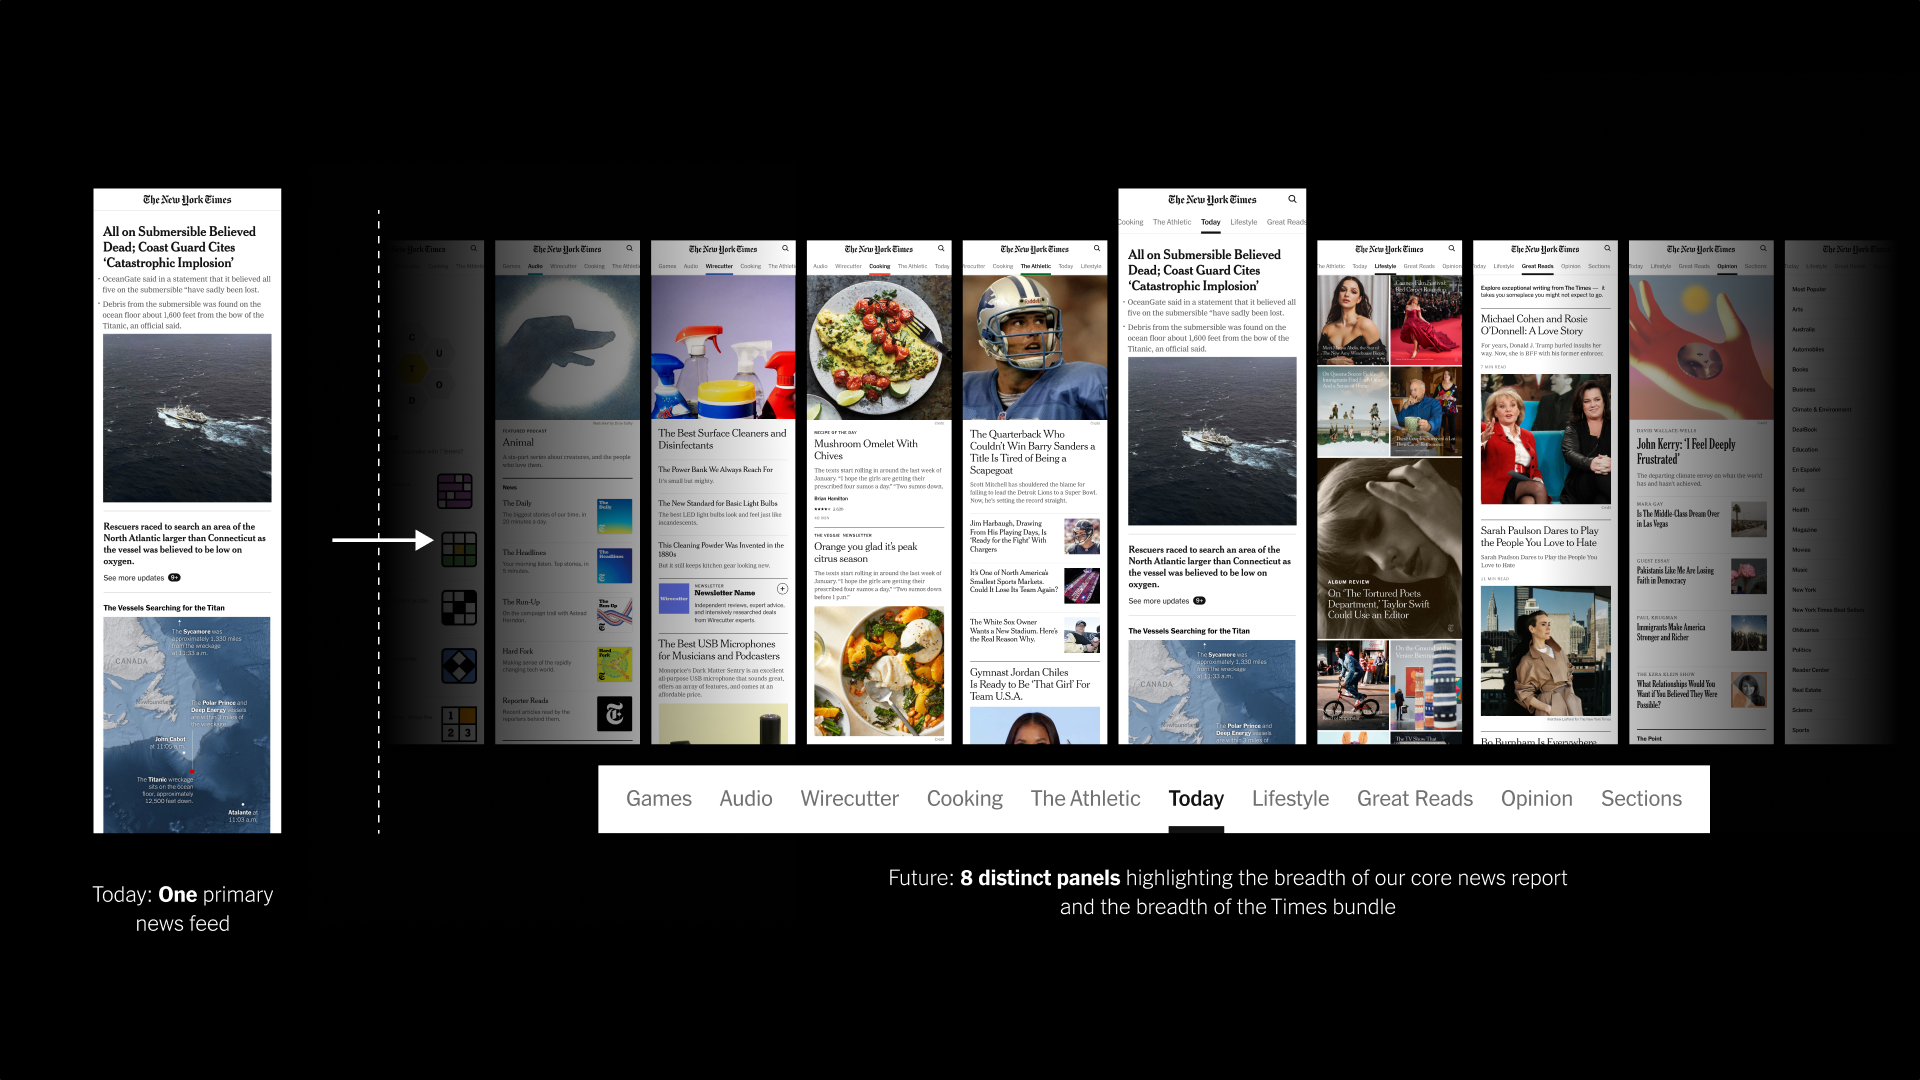Click the New York Times logo in the left standalone phone
Viewport: 1920px width, 1080px height.
click(187, 200)
